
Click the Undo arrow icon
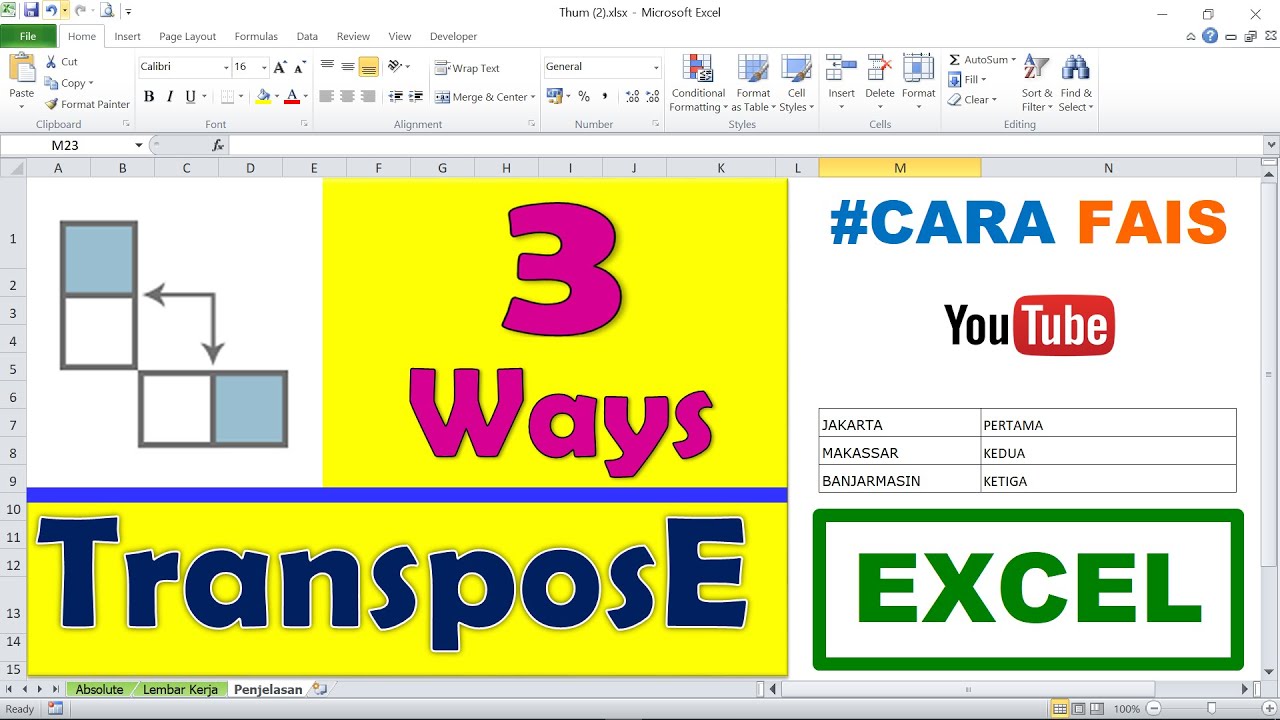point(50,11)
